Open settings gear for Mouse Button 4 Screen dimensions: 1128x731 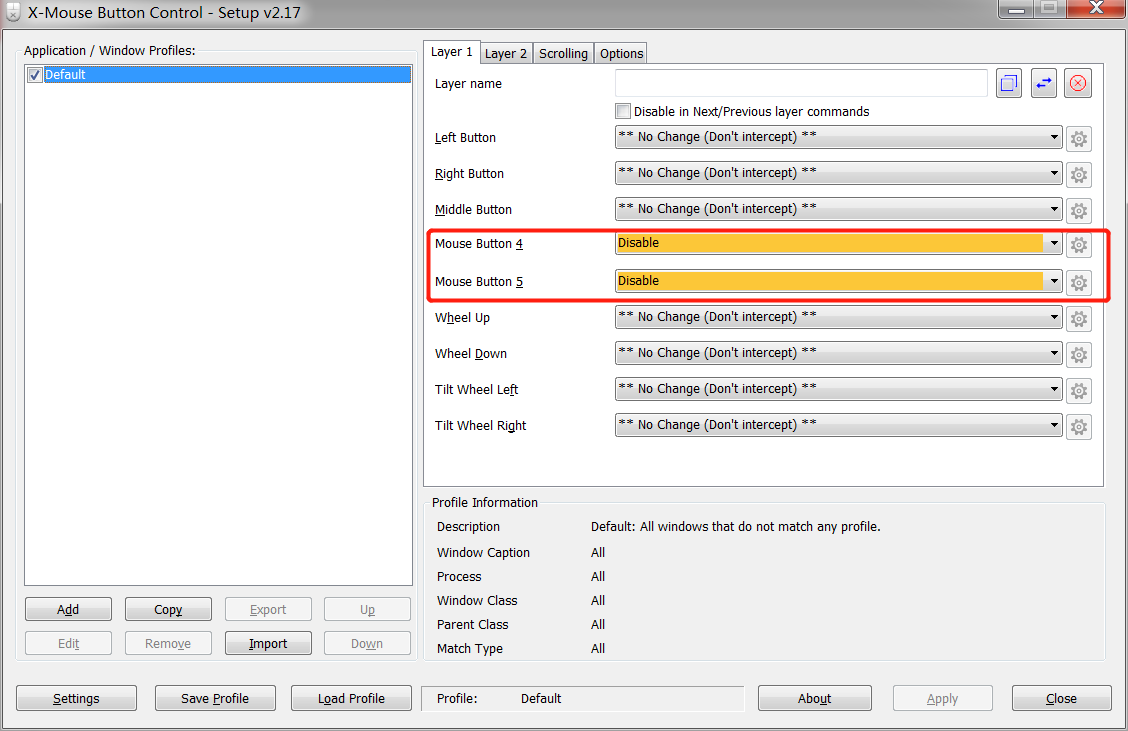coord(1078,245)
